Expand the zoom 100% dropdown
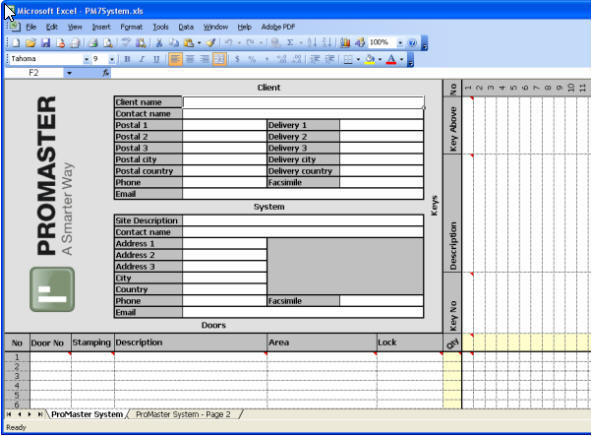Image resolution: width=592 pixels, height=436 pixels. tap(400, 43)
